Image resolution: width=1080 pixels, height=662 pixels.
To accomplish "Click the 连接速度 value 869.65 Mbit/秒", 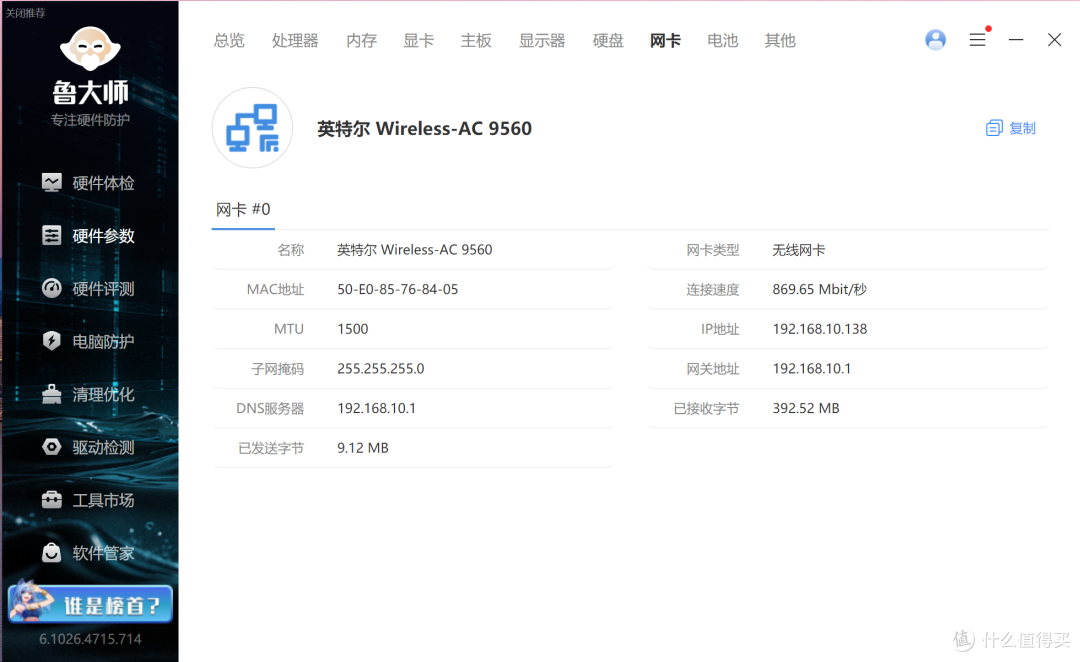I will tap(819, 289).
